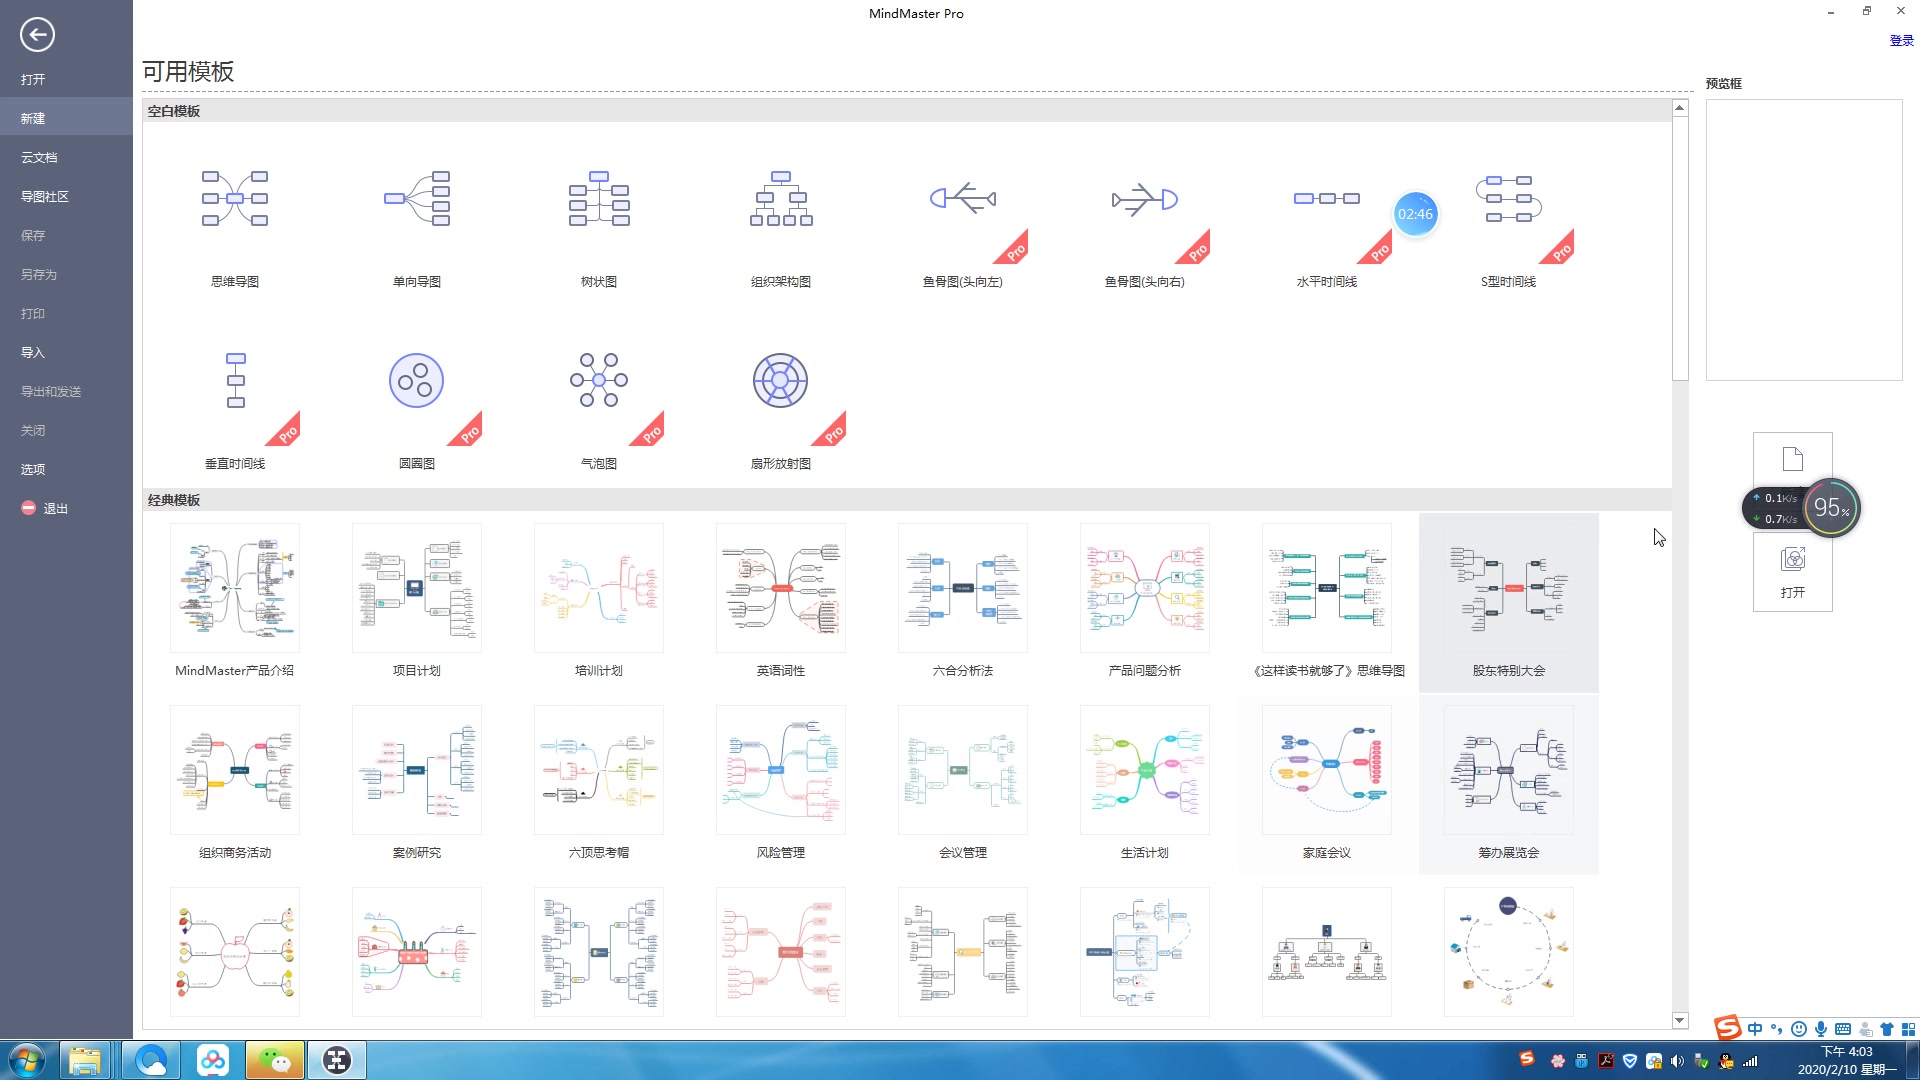The image size is (1920, 1080).
Task: Open the 会议管理 template thumbnail
Action: (x=963, y=771)
